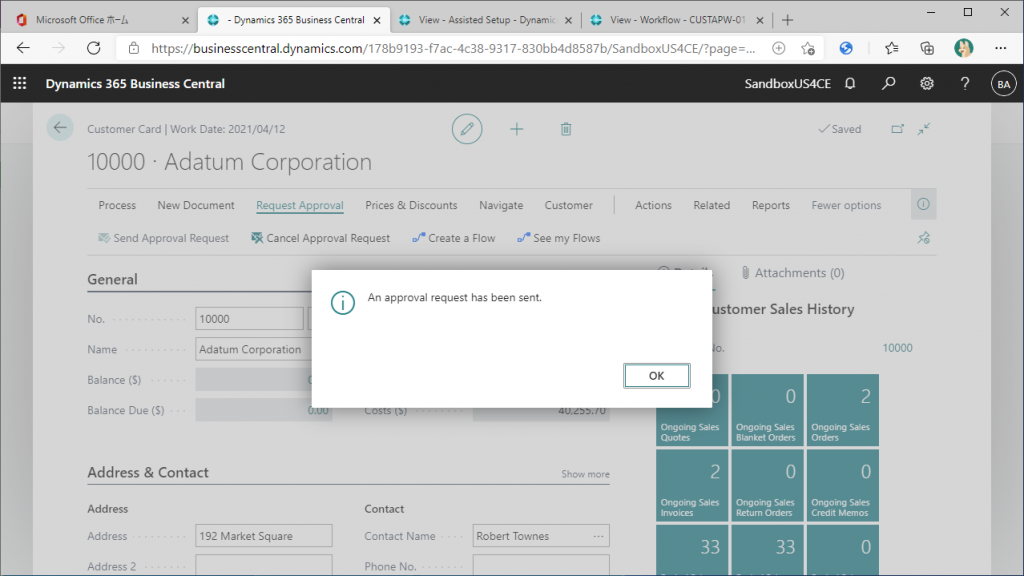This screenshot has width=1024, height=576.
Task: Click Cancel Approval Request
Action: pos(320,238)
